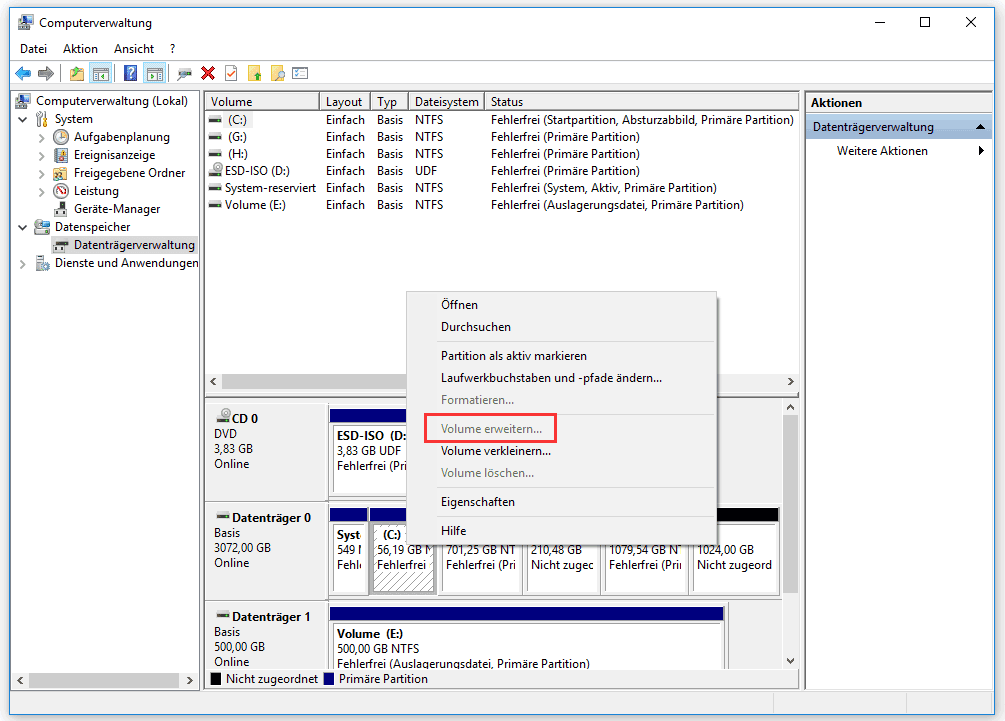Click the Freigegebene Ordner icon
Screen dimensions: 1005x721
(60, 173)
